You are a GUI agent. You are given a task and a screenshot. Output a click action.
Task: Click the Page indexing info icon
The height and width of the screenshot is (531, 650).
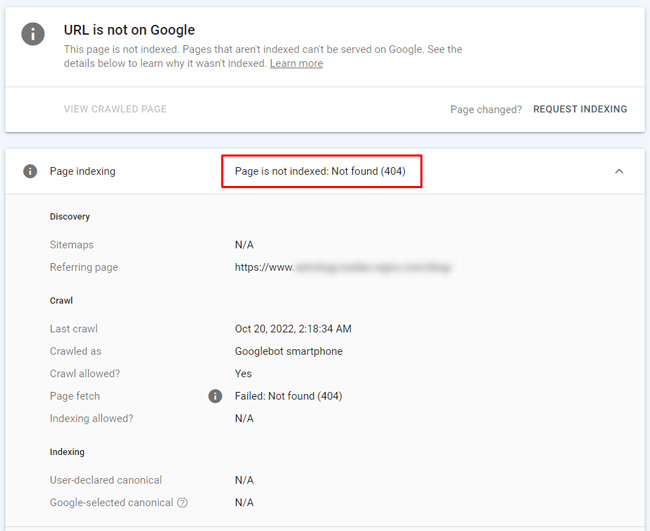[30, 171]
